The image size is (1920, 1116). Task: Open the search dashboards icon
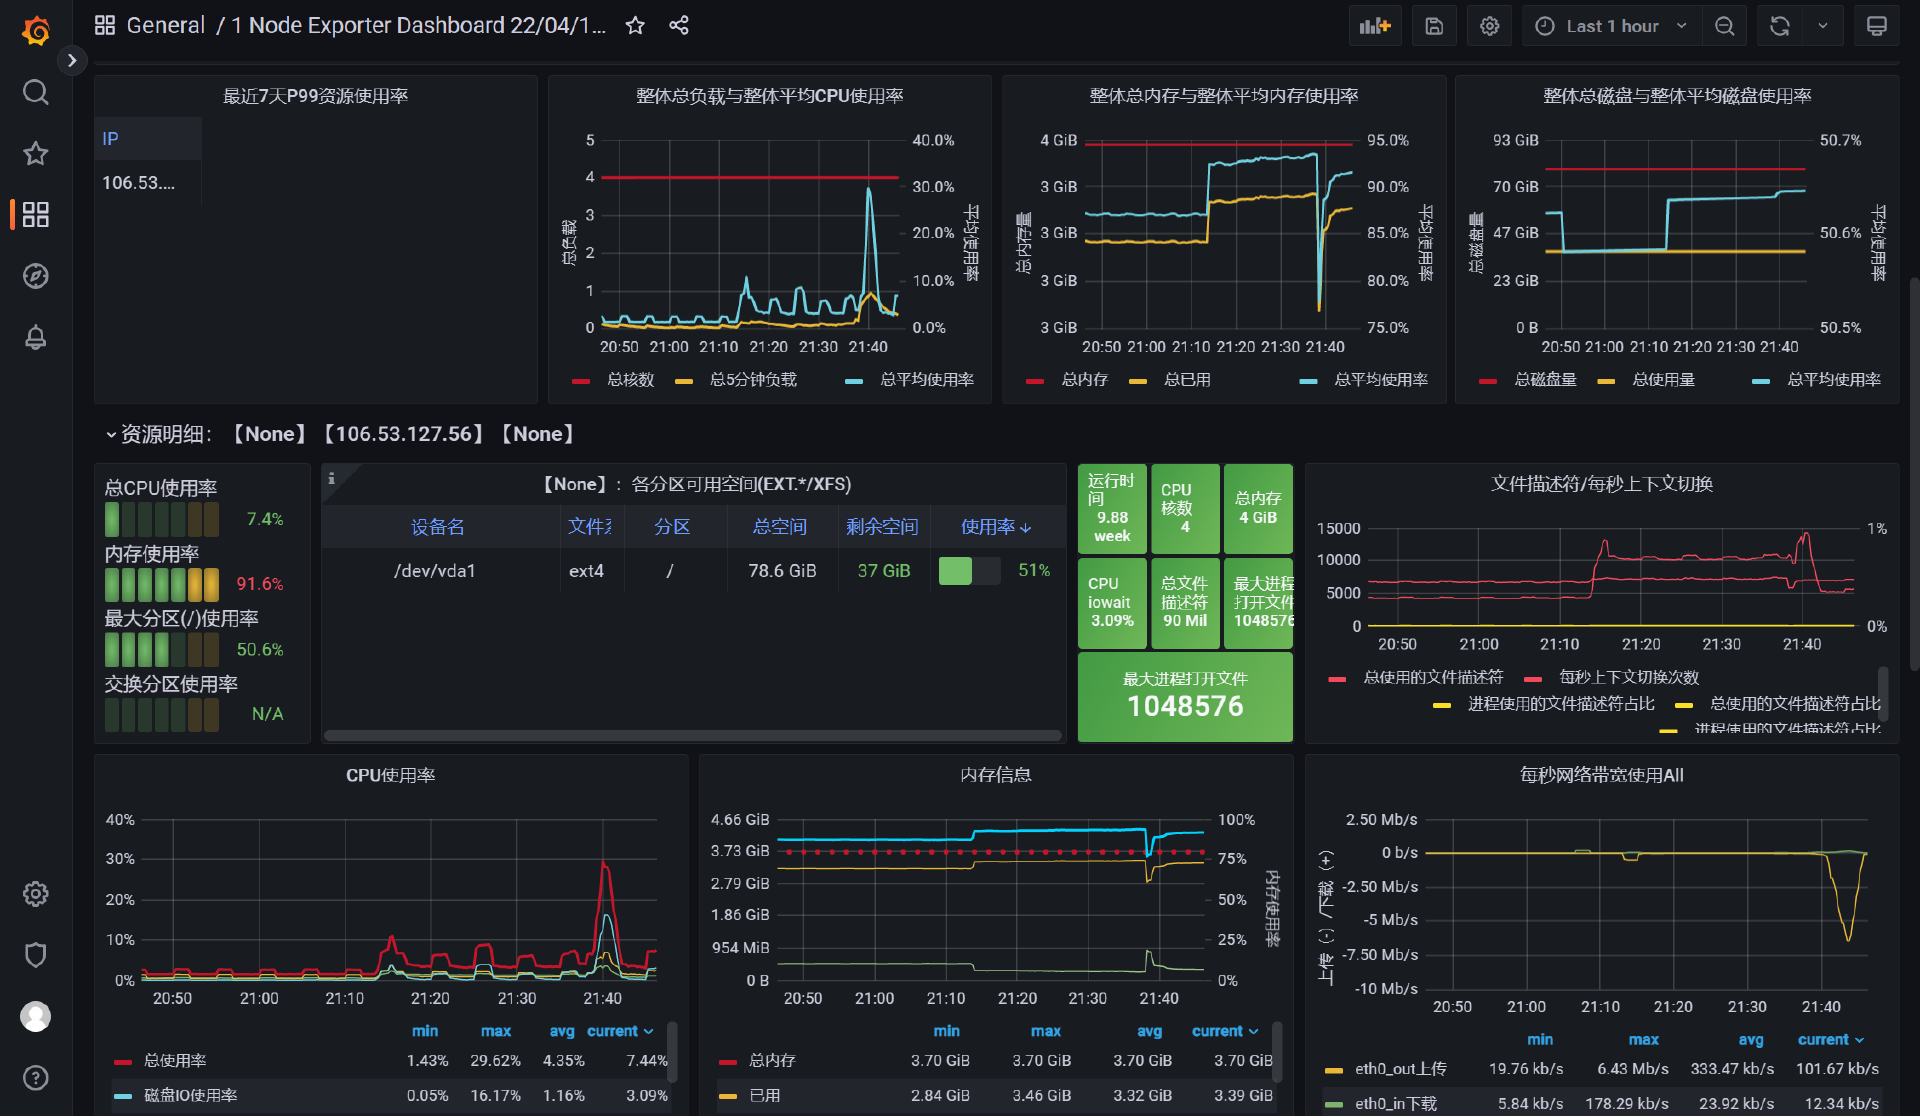36,93
